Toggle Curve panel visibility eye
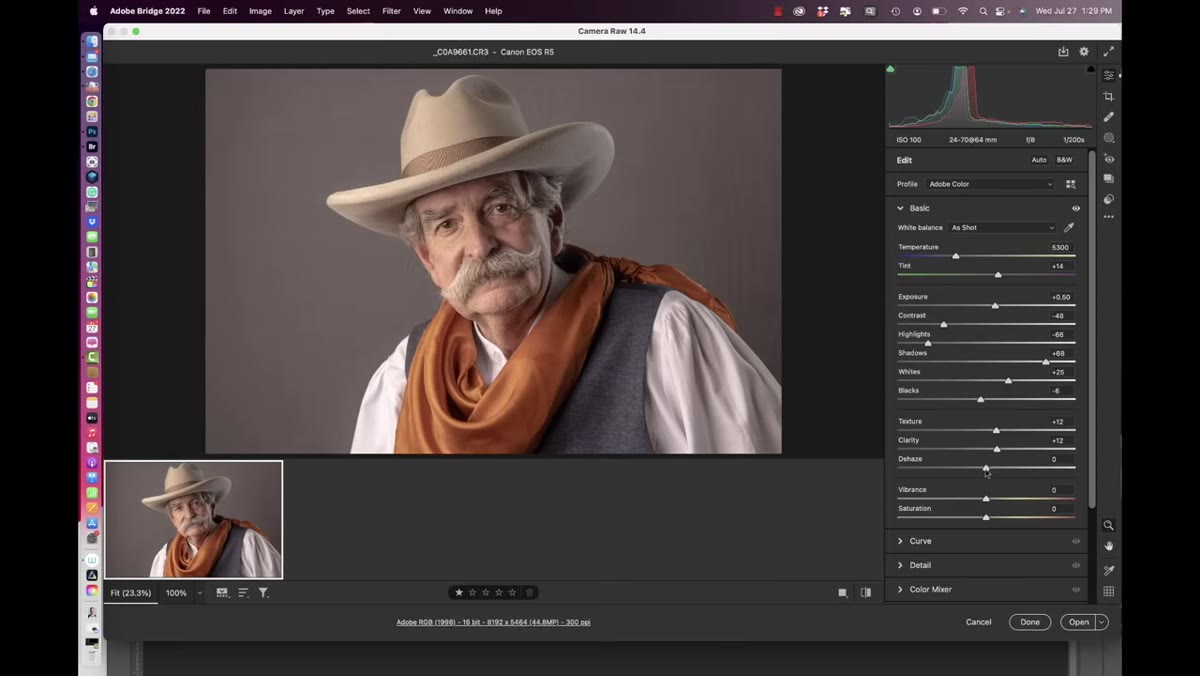Screen dimensions: 1200x676 point(1076,541)
